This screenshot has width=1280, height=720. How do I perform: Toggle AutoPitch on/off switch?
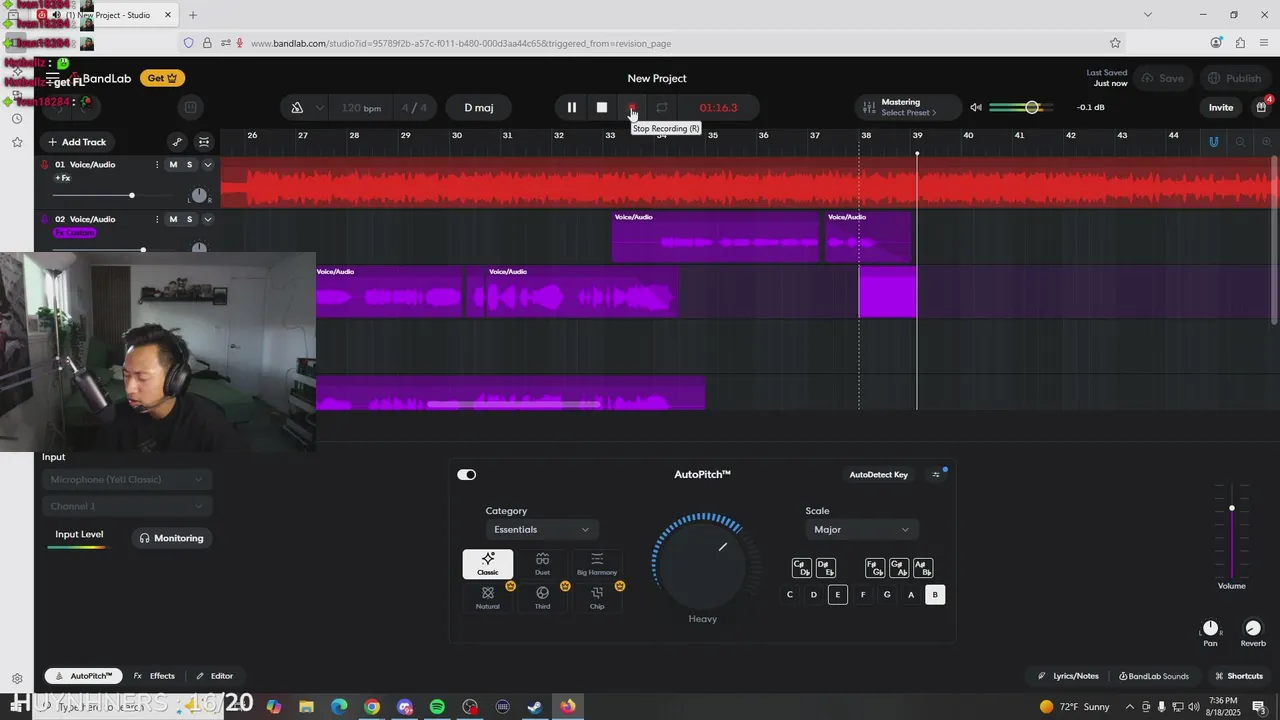click(467, 475)
